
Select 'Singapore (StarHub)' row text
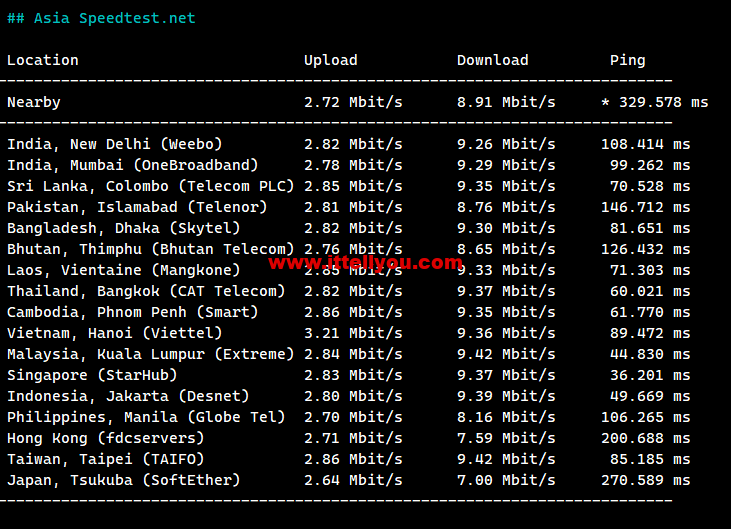pos(92,375)
